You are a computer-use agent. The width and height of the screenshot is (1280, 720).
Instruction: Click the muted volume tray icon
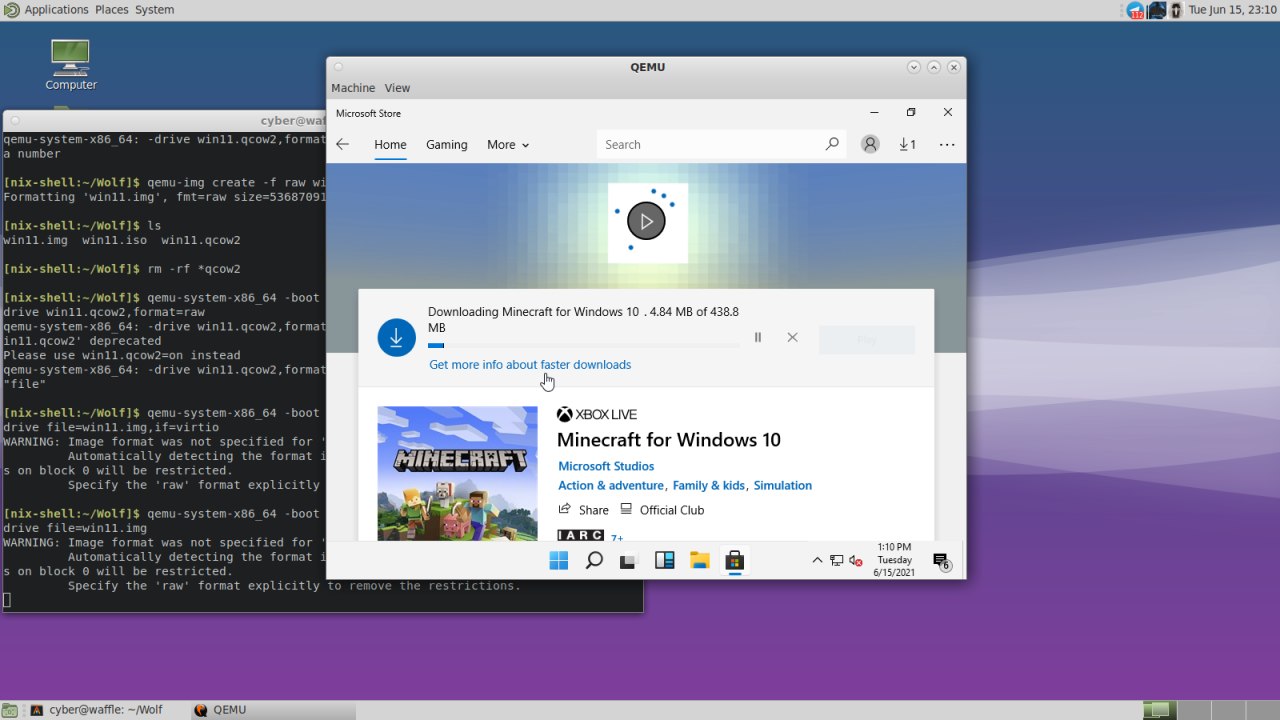coord(855,561)
